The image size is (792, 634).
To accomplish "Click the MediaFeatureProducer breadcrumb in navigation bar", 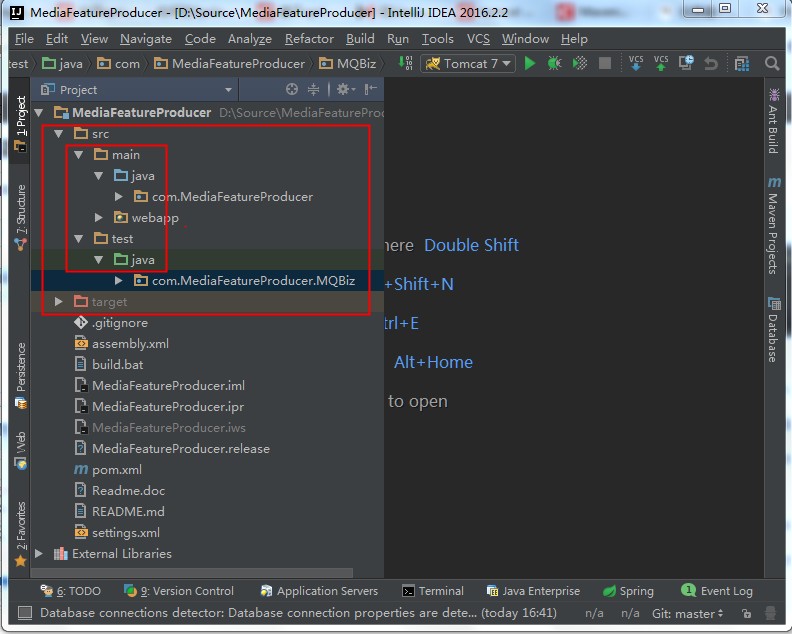I will tap(230, 64).
